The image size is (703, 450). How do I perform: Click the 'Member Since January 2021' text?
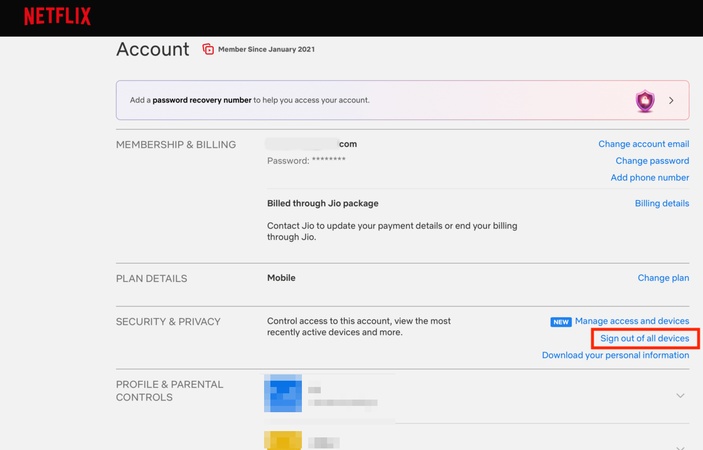tap(266, 49)
